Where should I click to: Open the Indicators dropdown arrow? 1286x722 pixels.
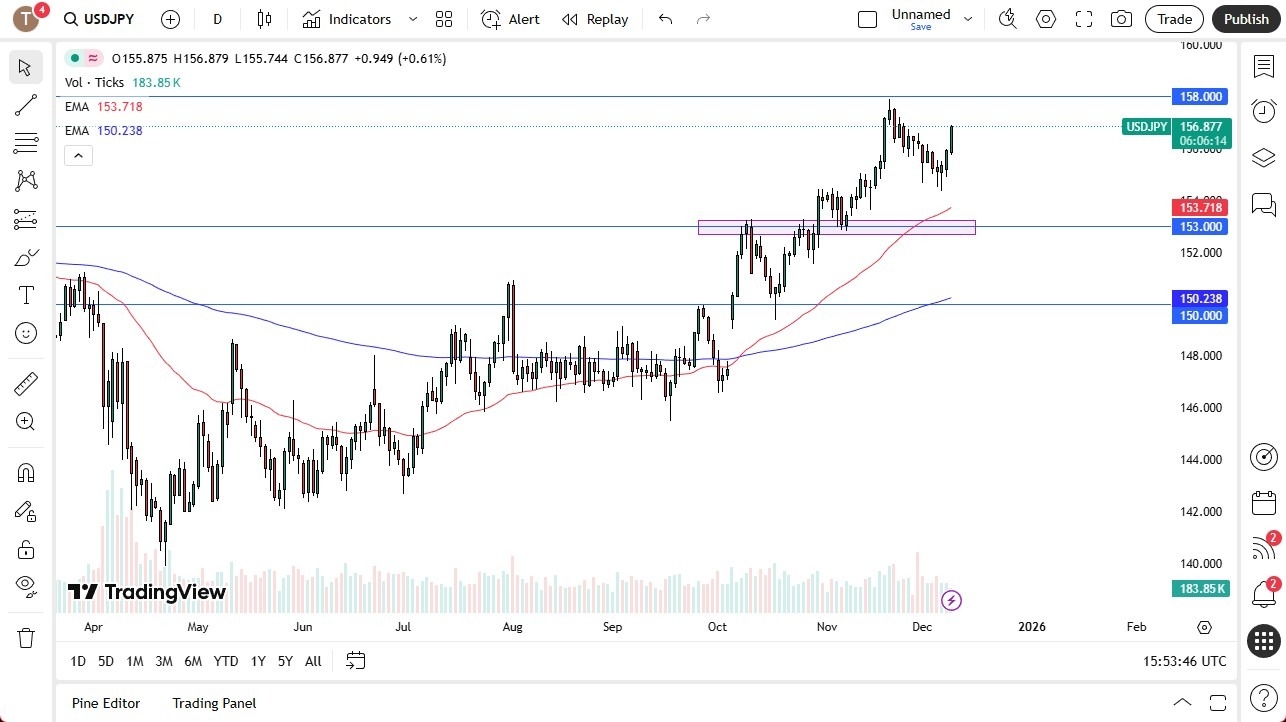411,19
